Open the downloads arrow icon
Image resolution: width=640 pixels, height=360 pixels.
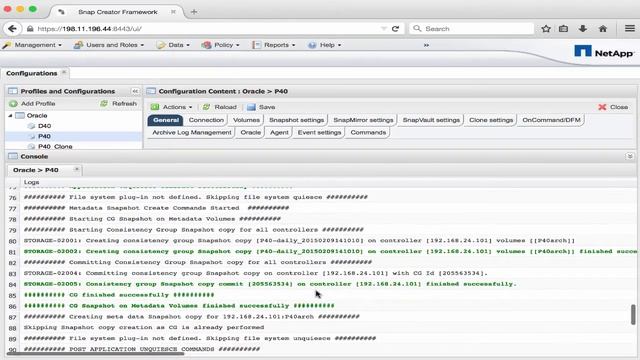coord(583,29)
